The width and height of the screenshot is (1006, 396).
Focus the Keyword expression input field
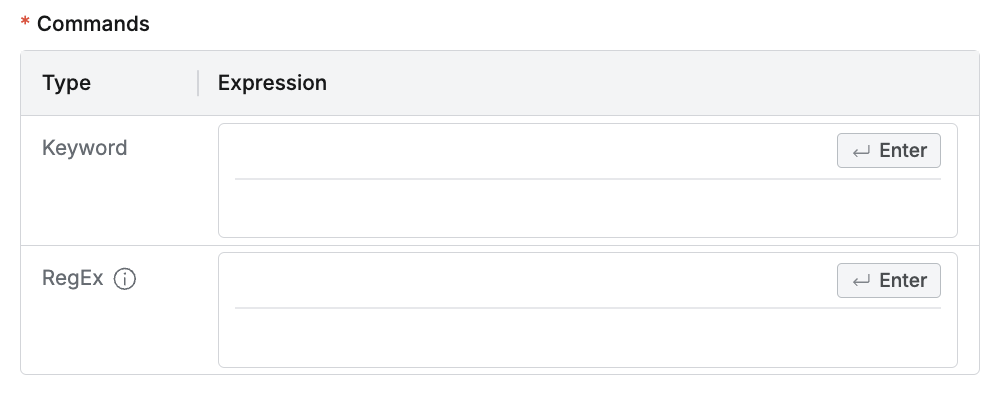[x=534, y=151]
